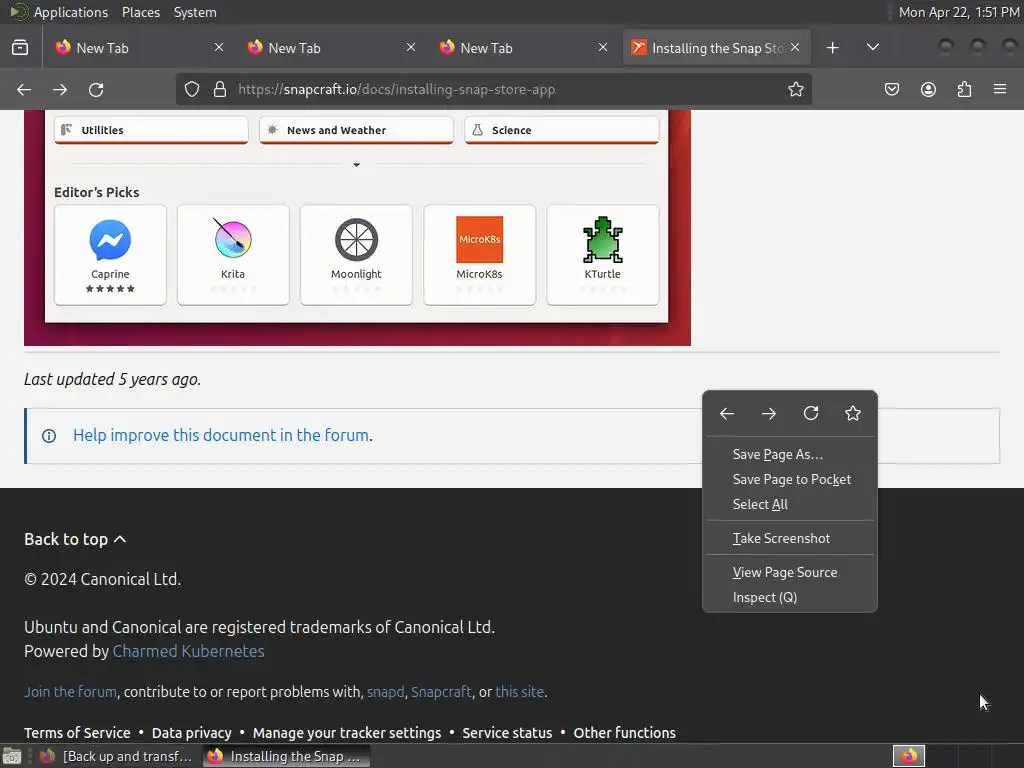Click the browser back arrow button
Screen dimensions: 1024x768
(x=24, y=89)
